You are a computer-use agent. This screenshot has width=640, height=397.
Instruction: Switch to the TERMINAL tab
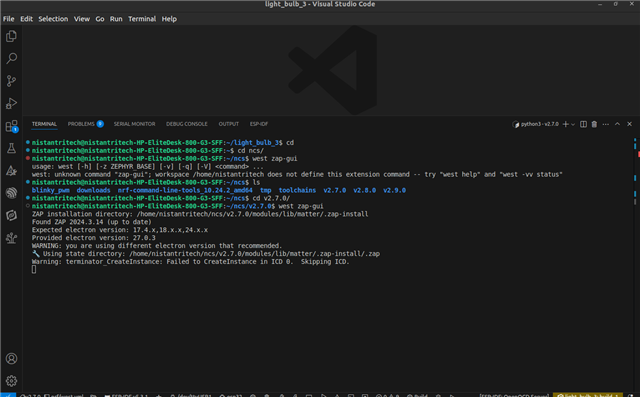pyautogui.click(x=44, y=124)
